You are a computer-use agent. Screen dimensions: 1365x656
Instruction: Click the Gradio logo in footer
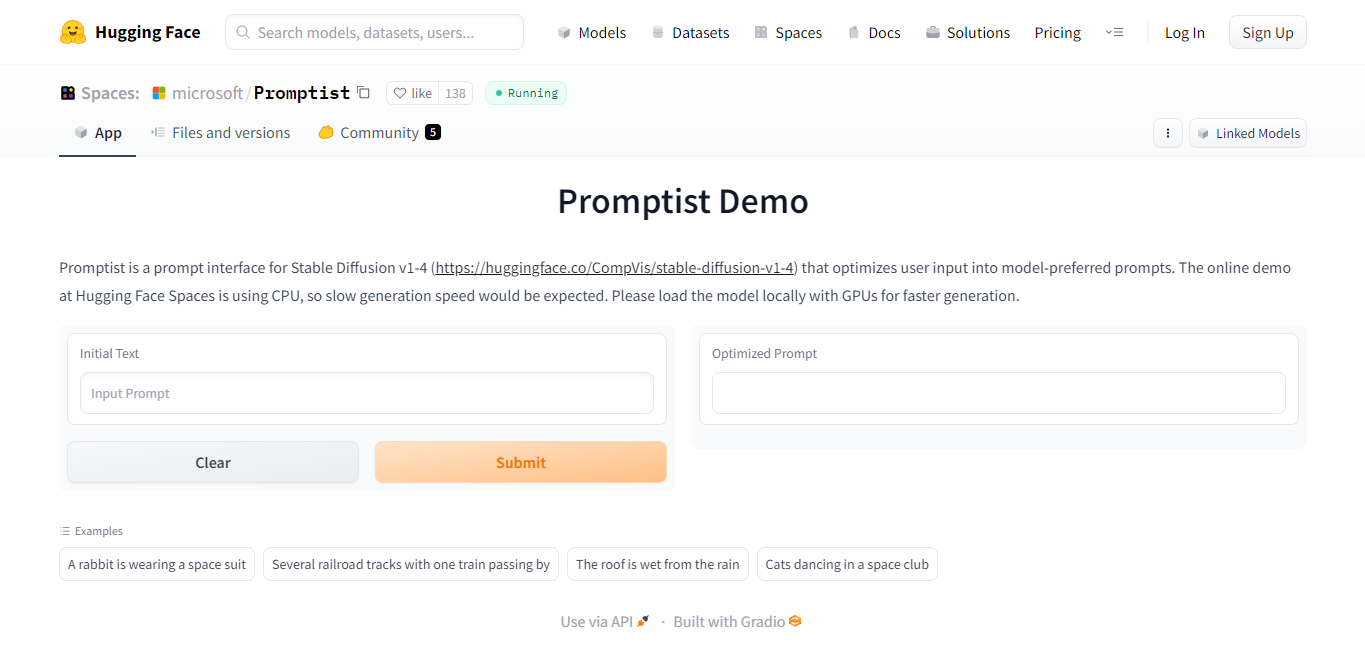795,621
